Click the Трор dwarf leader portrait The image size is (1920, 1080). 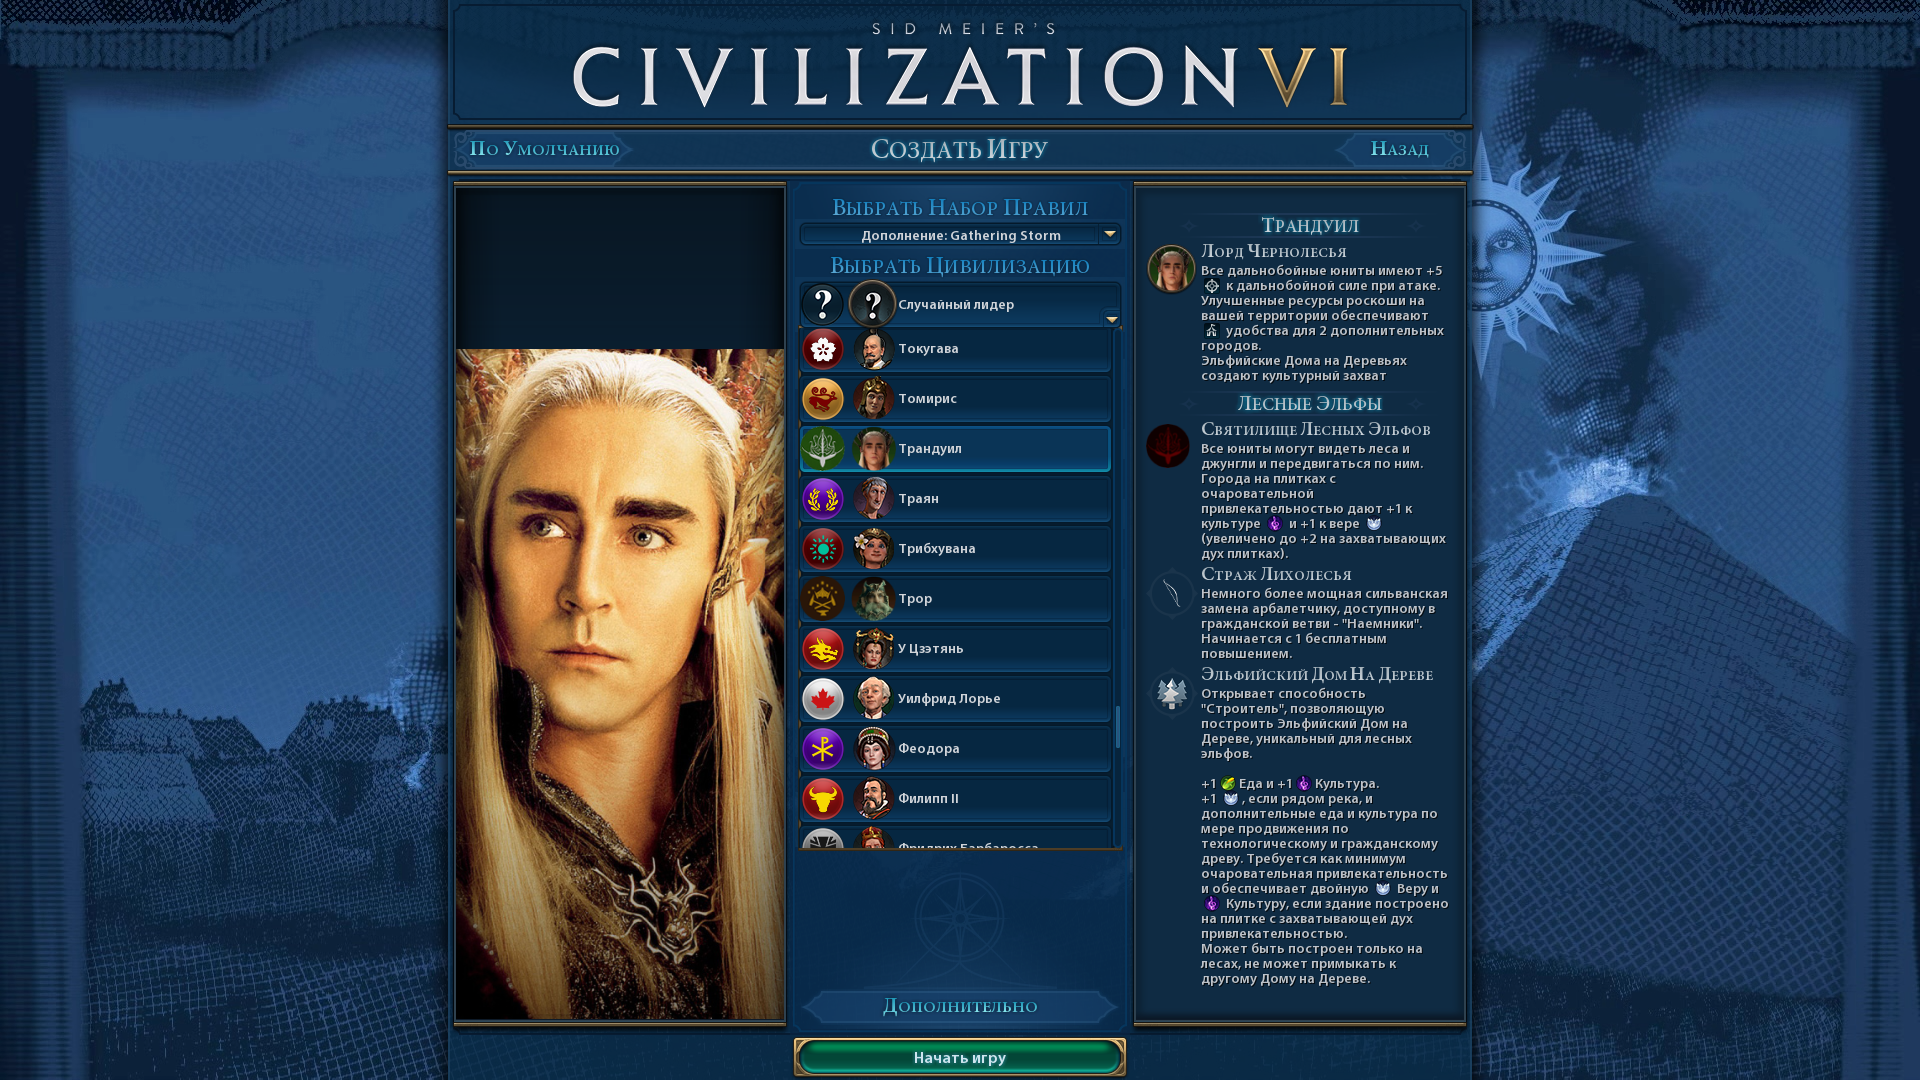pos(873,599)
